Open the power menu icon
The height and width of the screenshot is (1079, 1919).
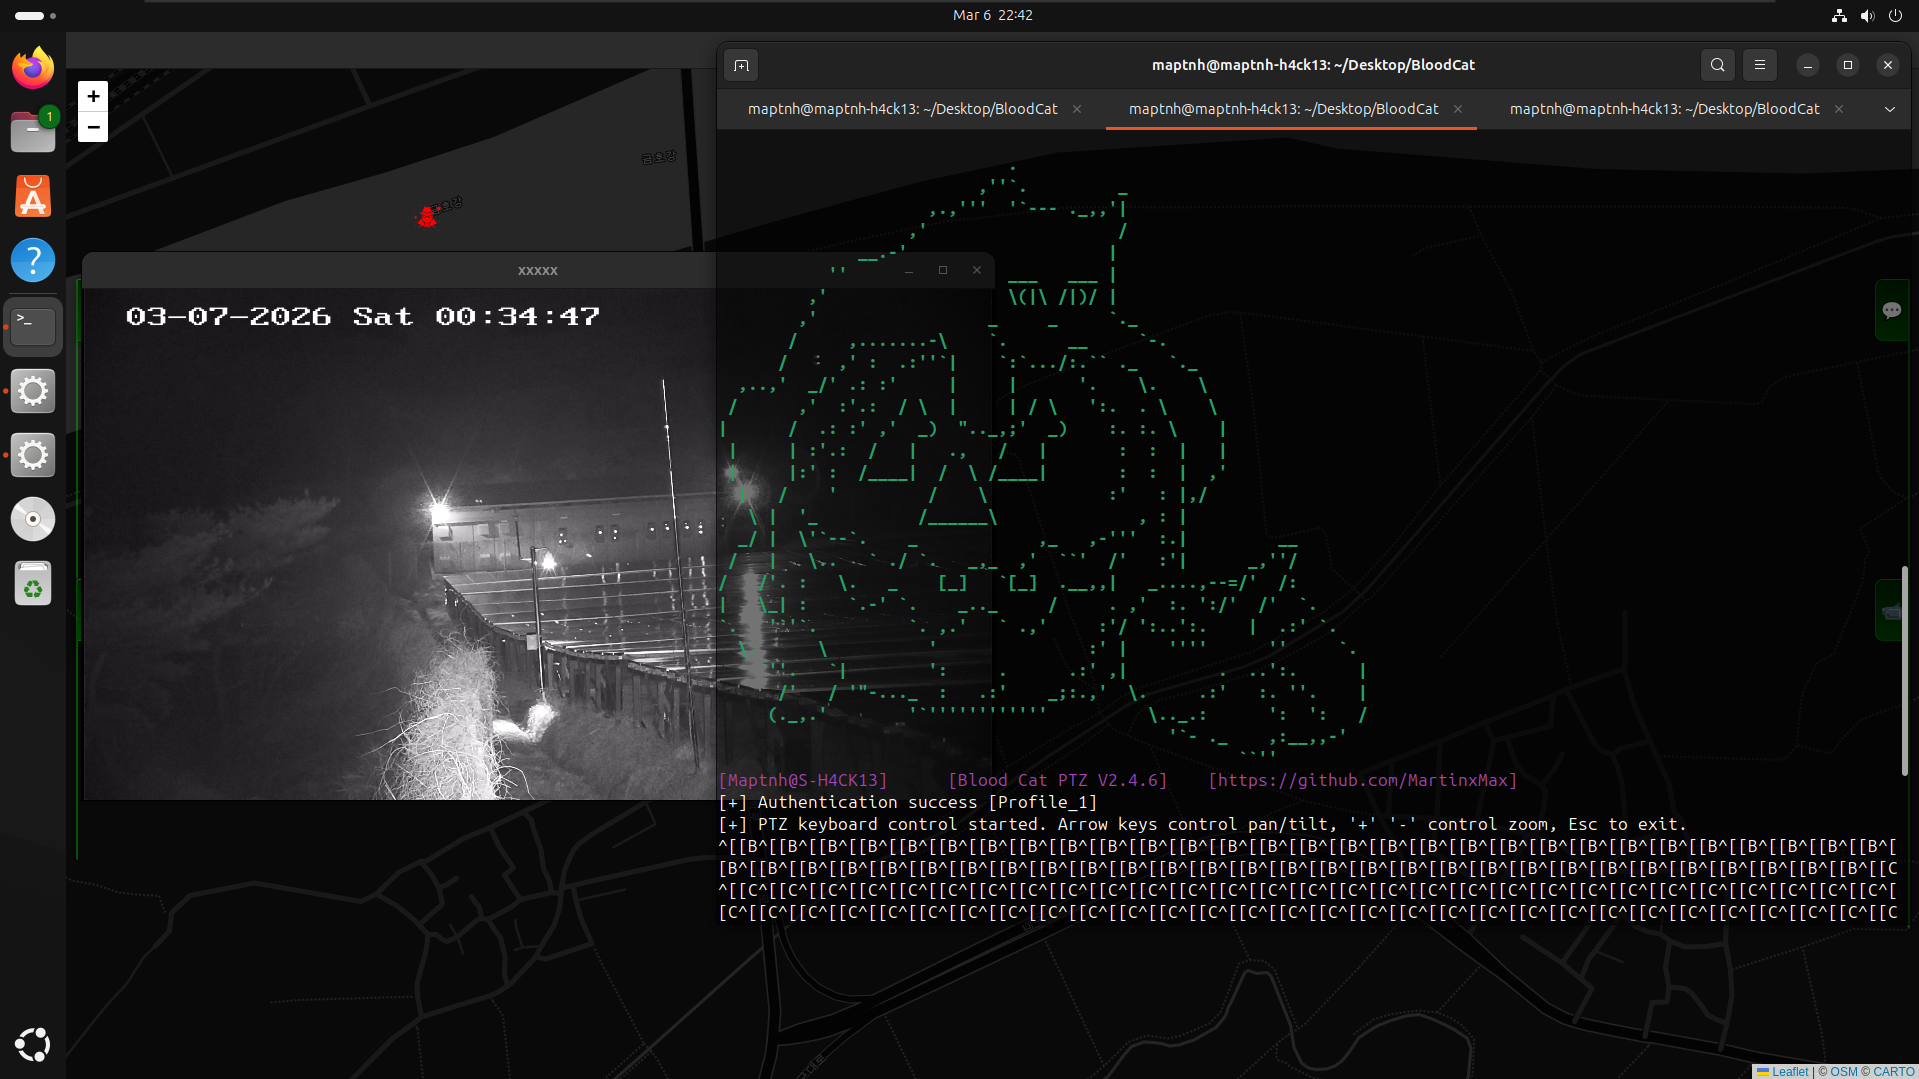tap(1895, 15)
